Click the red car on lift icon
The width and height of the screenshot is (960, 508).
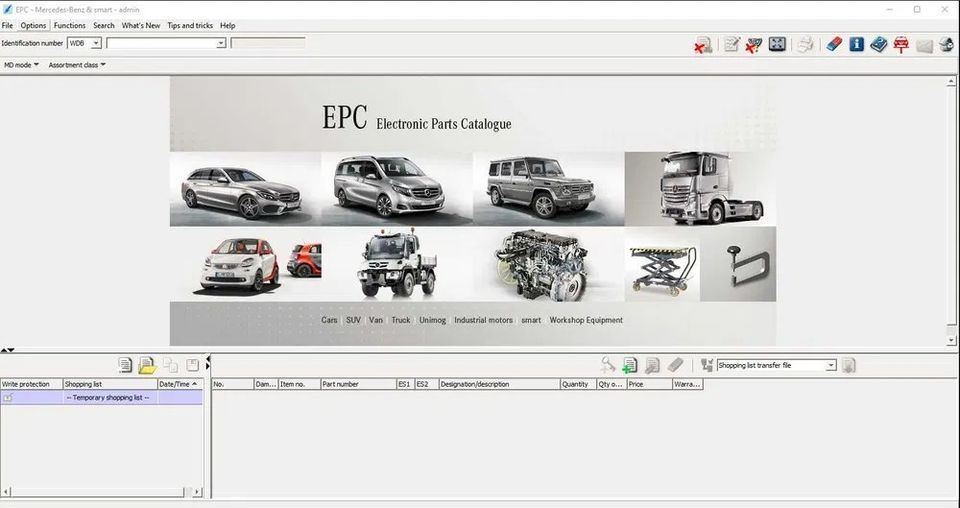[901, 44]
